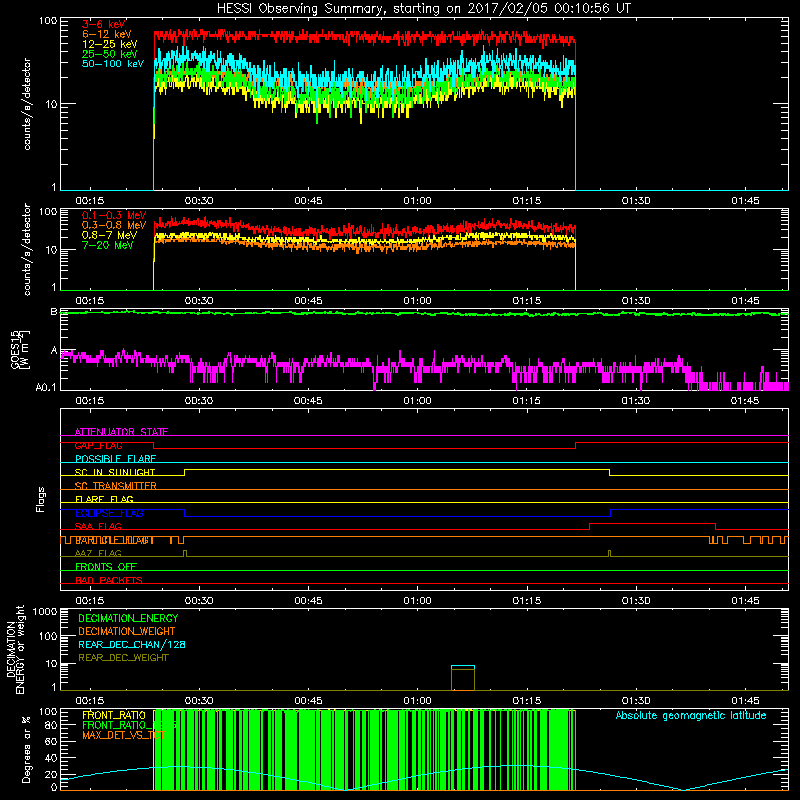Select the DECIMATION ENERGY or weight axis label

pyautogui.click(x=15, y=649)
